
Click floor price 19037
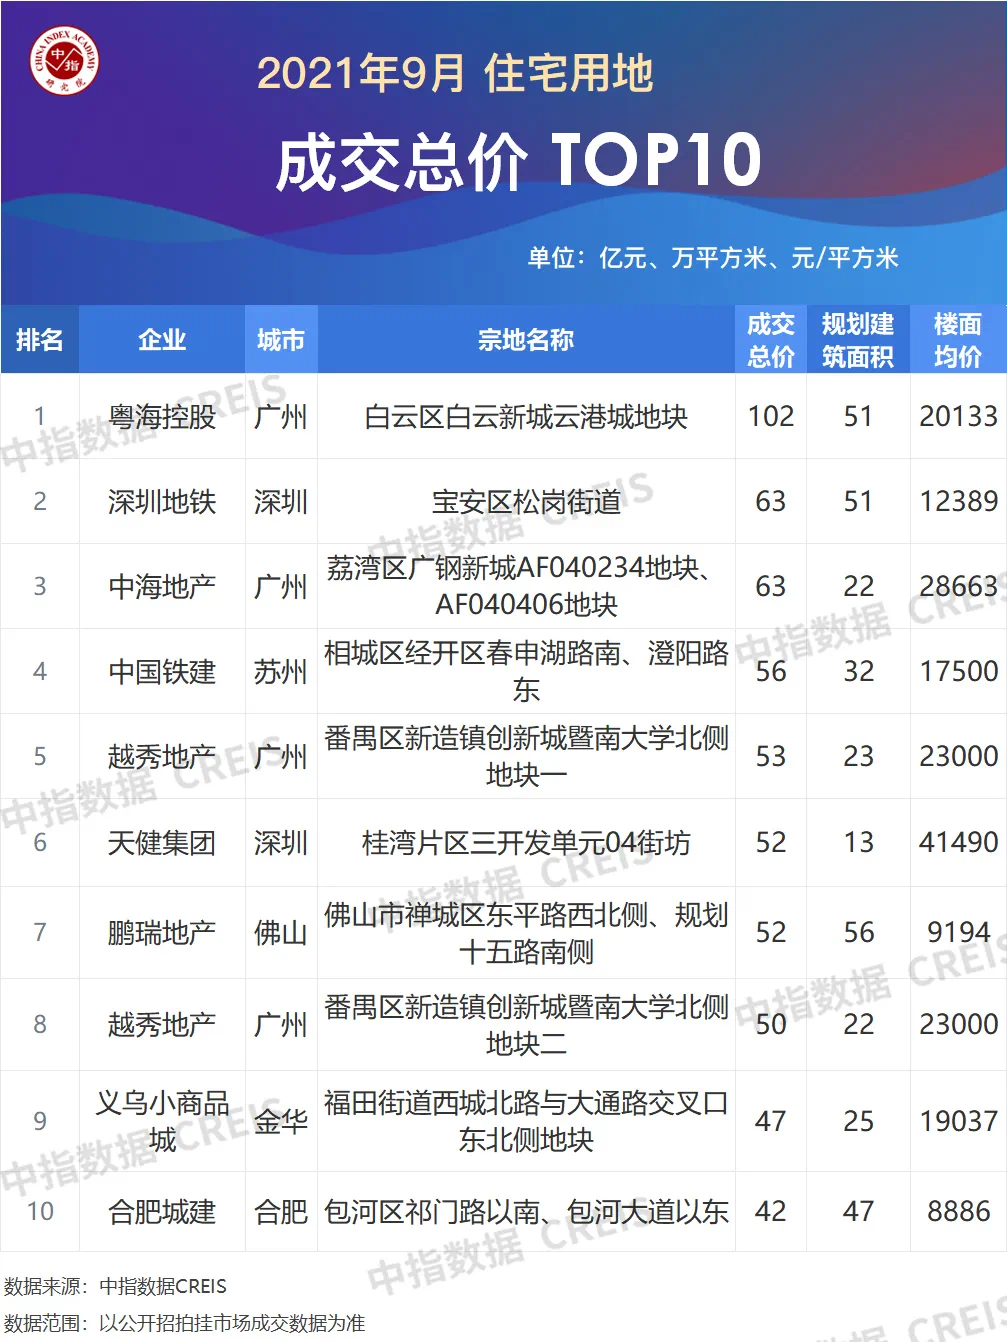[x=958, y=1121]
